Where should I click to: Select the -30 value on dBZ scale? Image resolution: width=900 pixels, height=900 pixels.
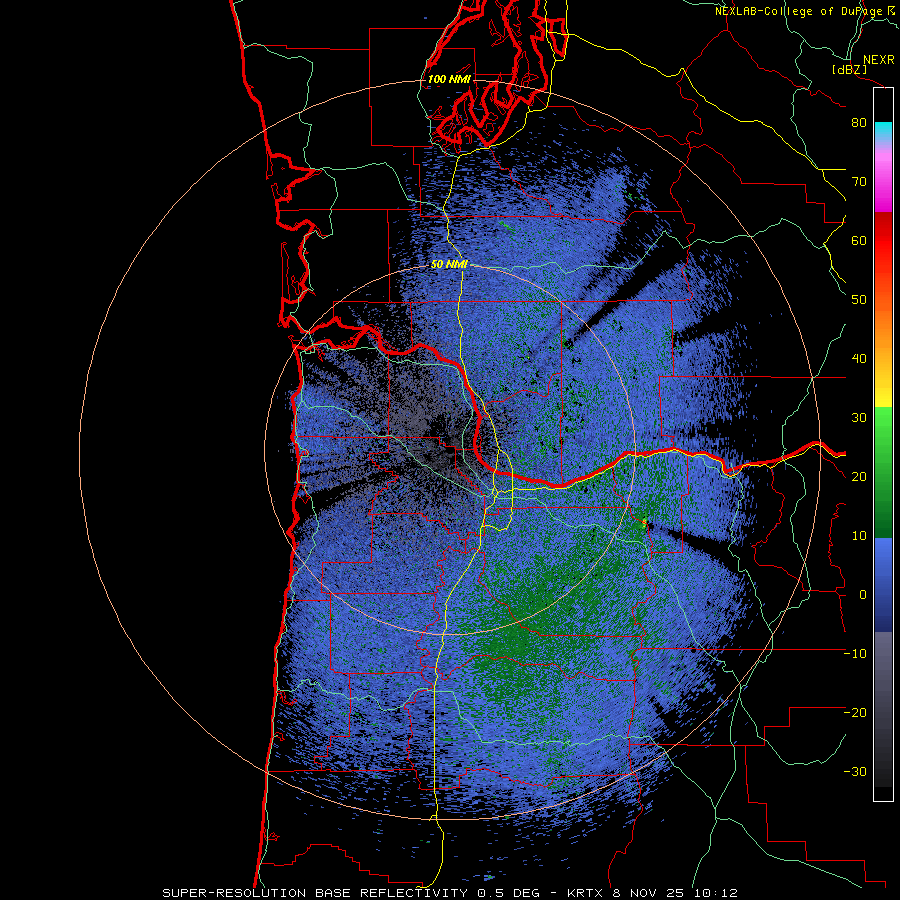[855, 772]
